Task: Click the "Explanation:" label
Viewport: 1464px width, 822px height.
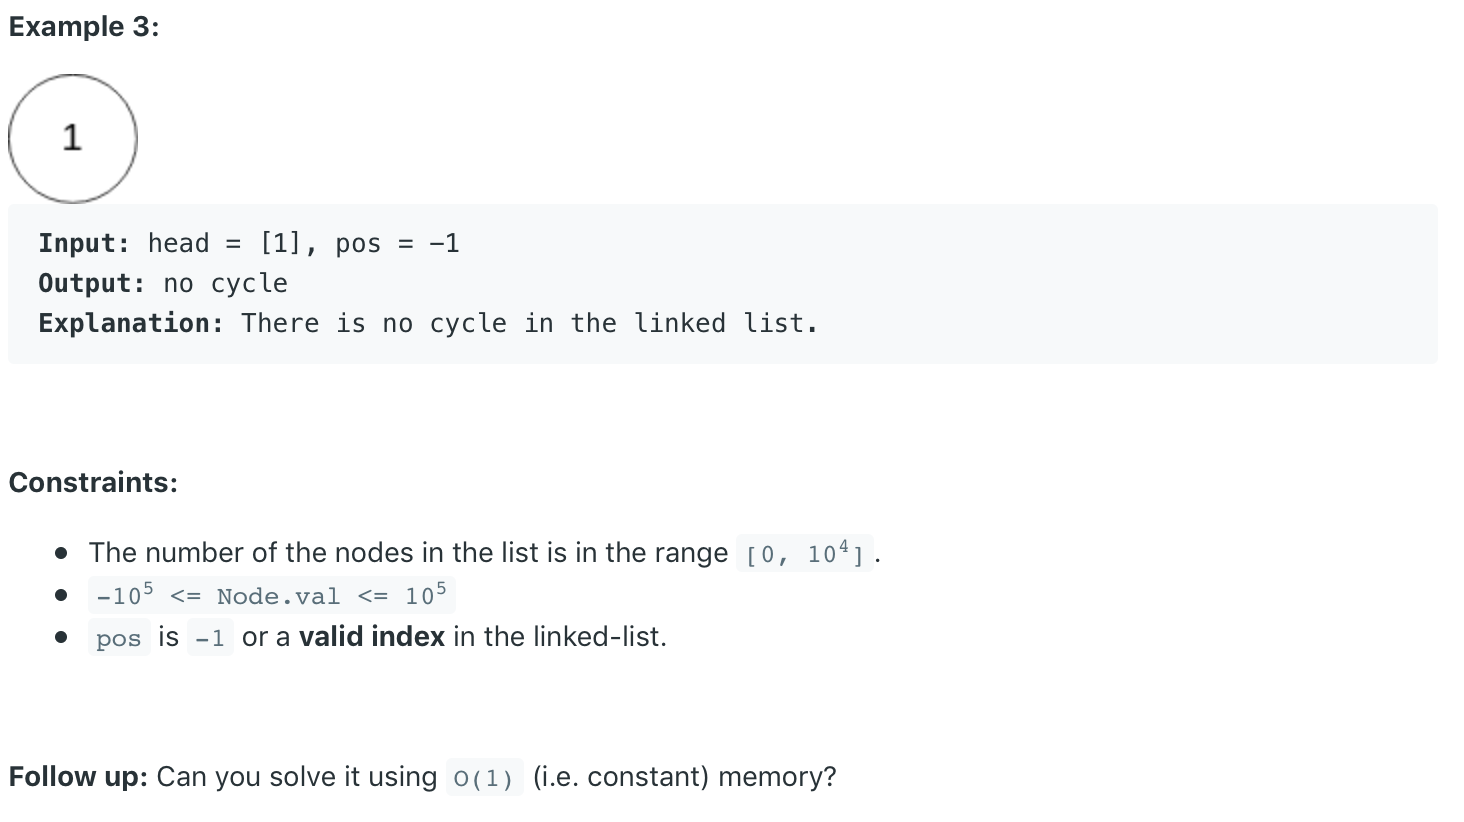Action: point(131,323)
